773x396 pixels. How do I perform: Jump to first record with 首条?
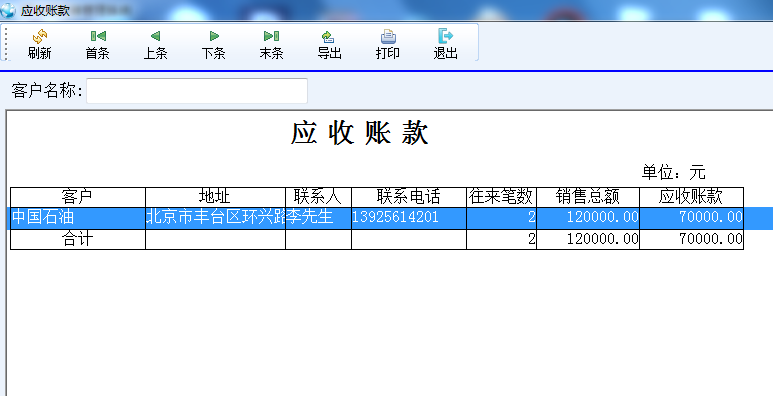click(98, 36)
